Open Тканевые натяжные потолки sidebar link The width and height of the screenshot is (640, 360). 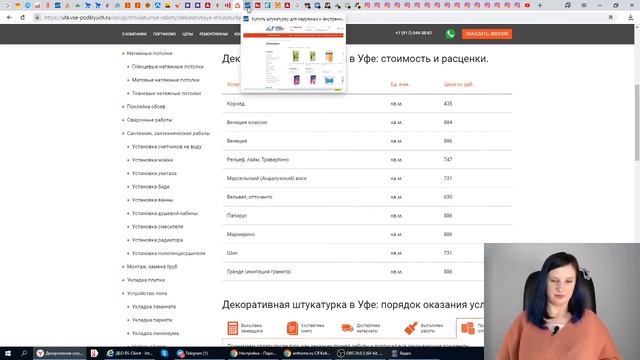(x=166, y=93)
